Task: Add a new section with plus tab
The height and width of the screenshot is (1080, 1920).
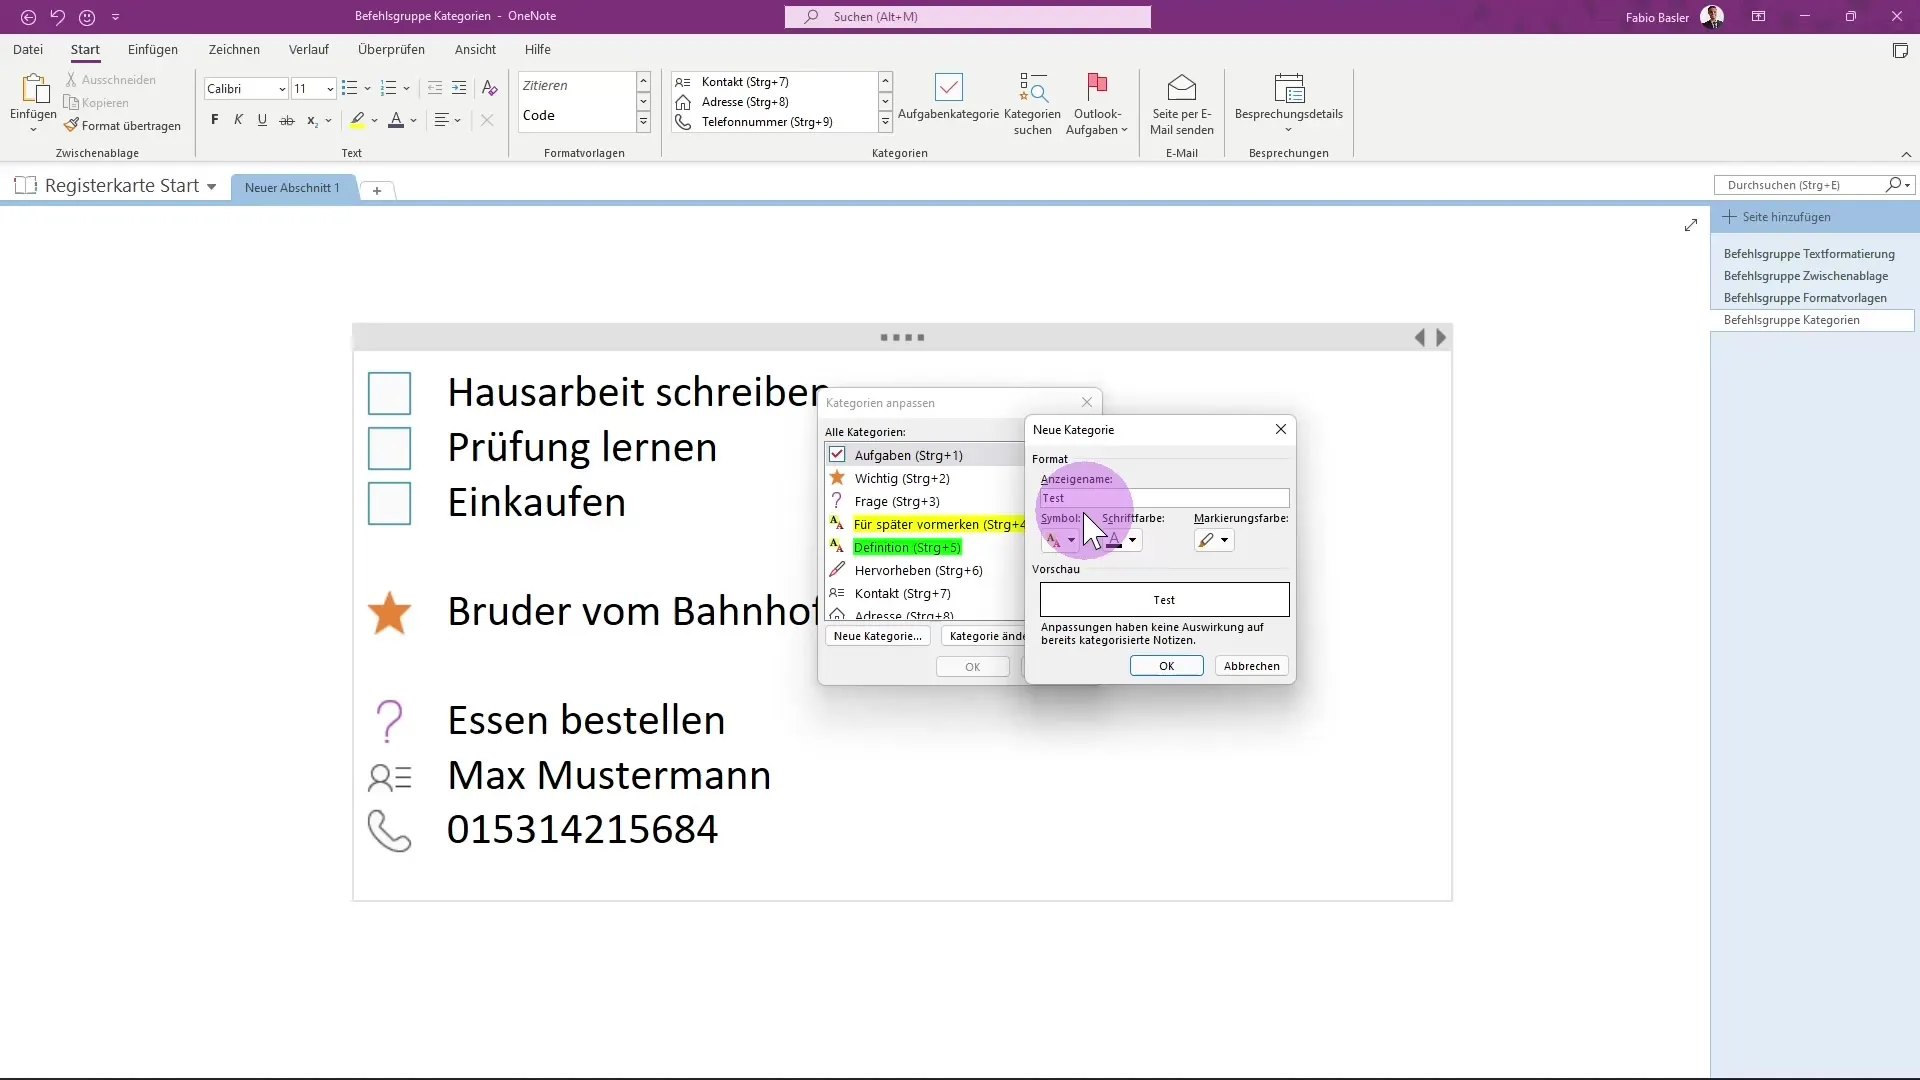Action: 377,190
